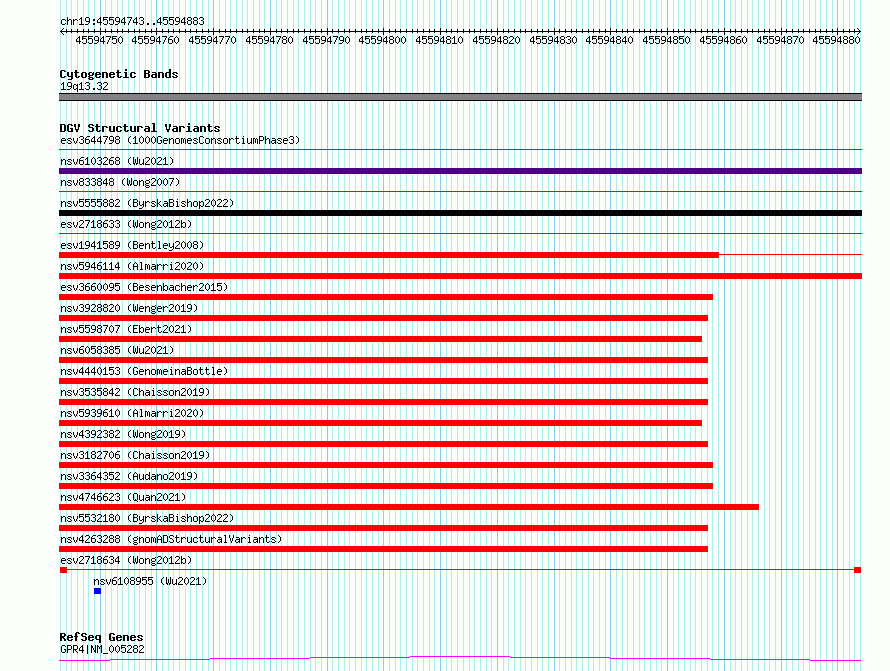Select the red bar under nsv4746623 (Quan2021)

coord(409,507)
